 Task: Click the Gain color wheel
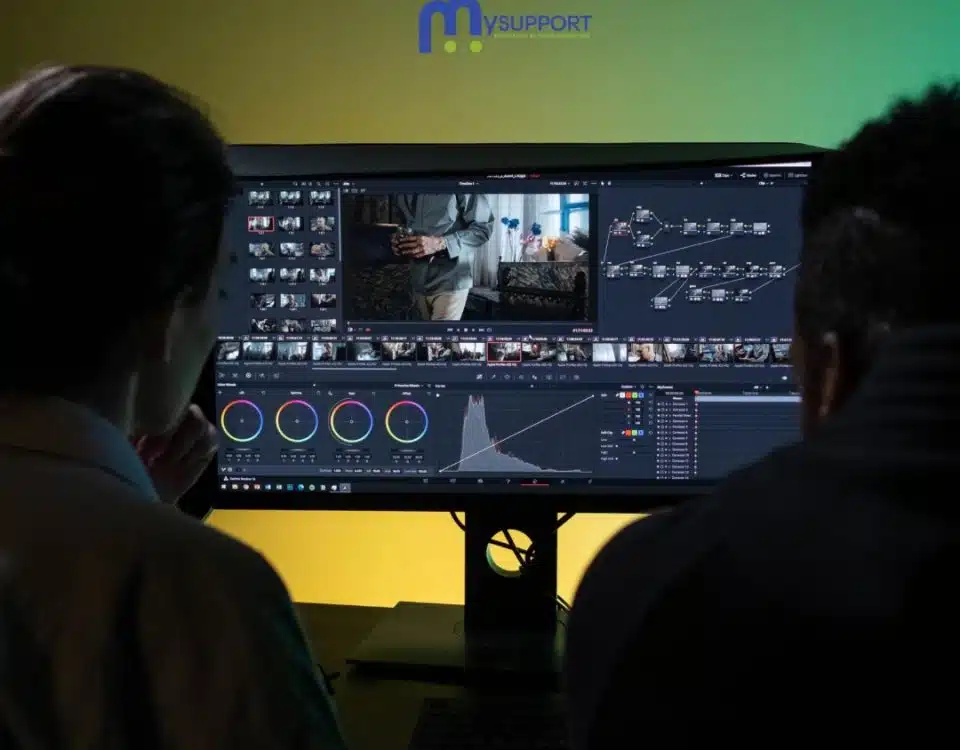click(x=351, y=421)
